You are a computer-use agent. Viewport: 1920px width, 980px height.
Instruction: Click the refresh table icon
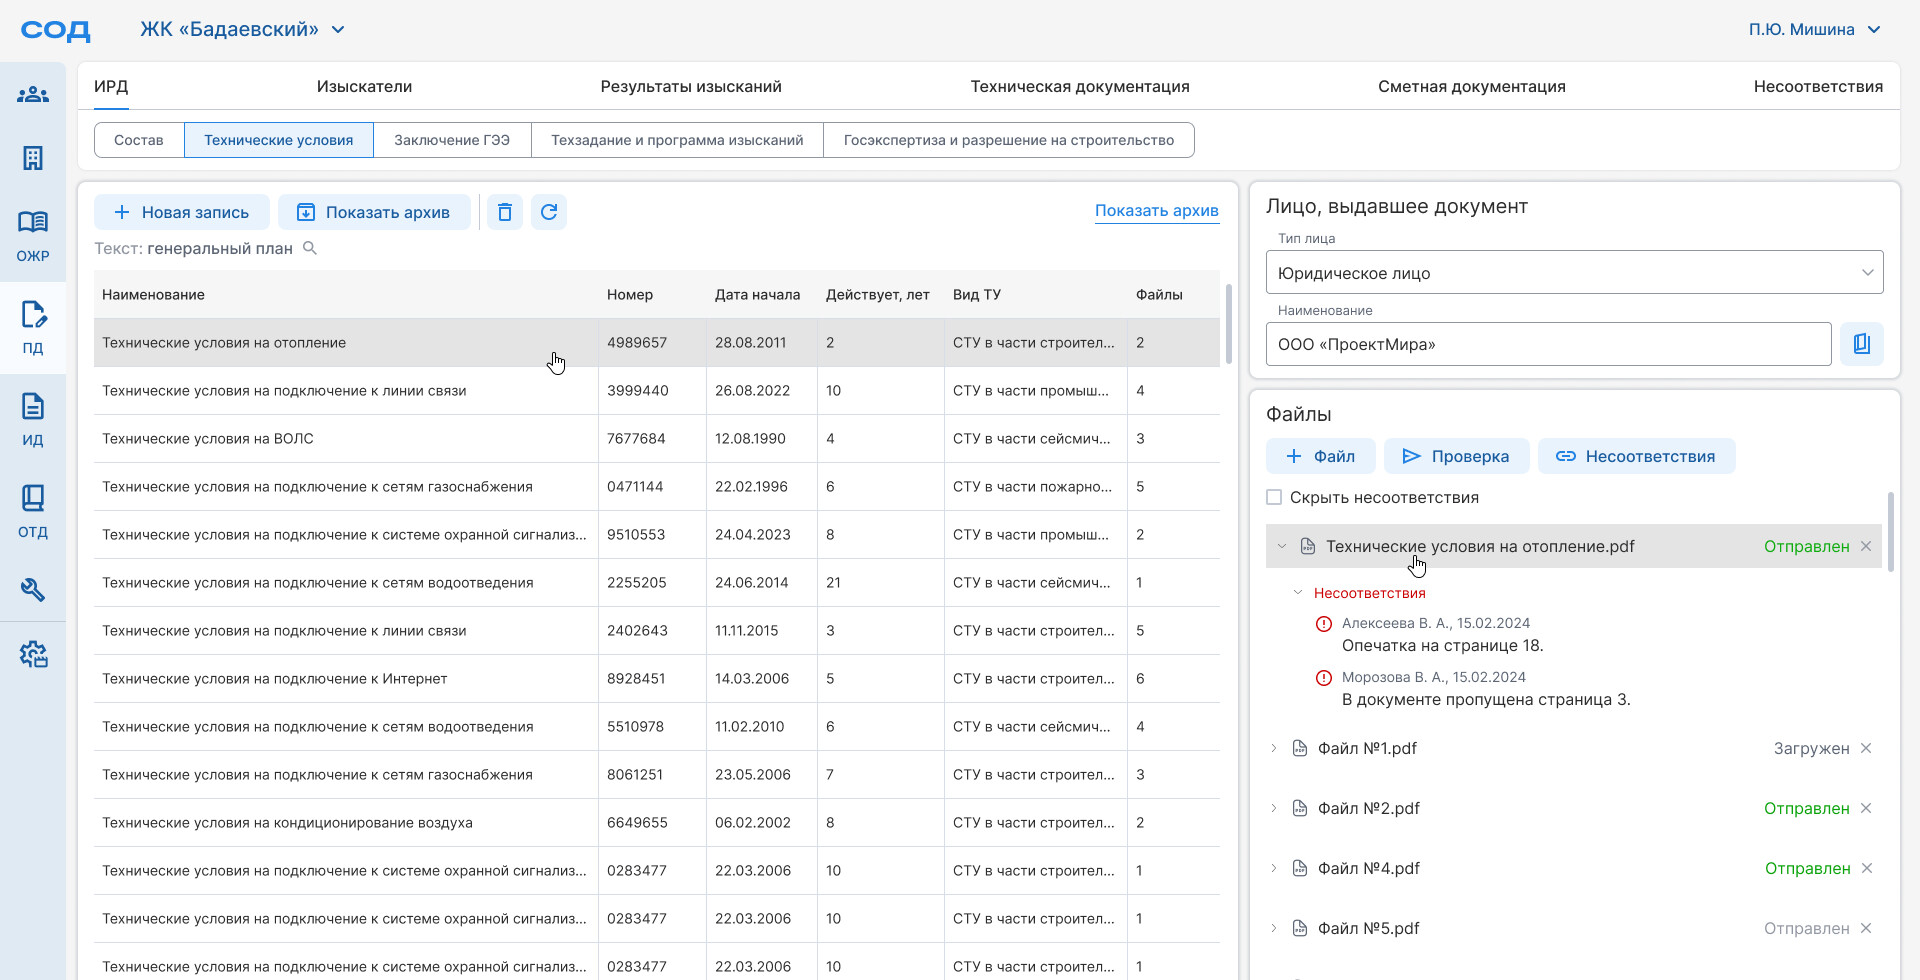pos(549,212)
